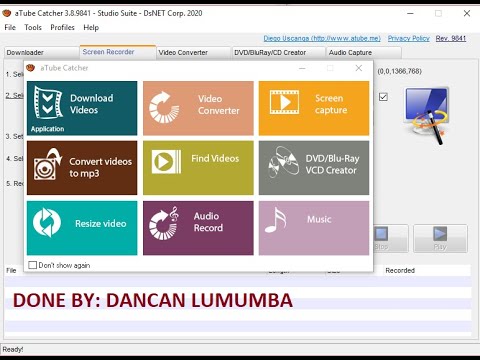This screenshot has height=360, width=480.
Task: Click the Resize video arrows icon
Action: click(47, 222)
